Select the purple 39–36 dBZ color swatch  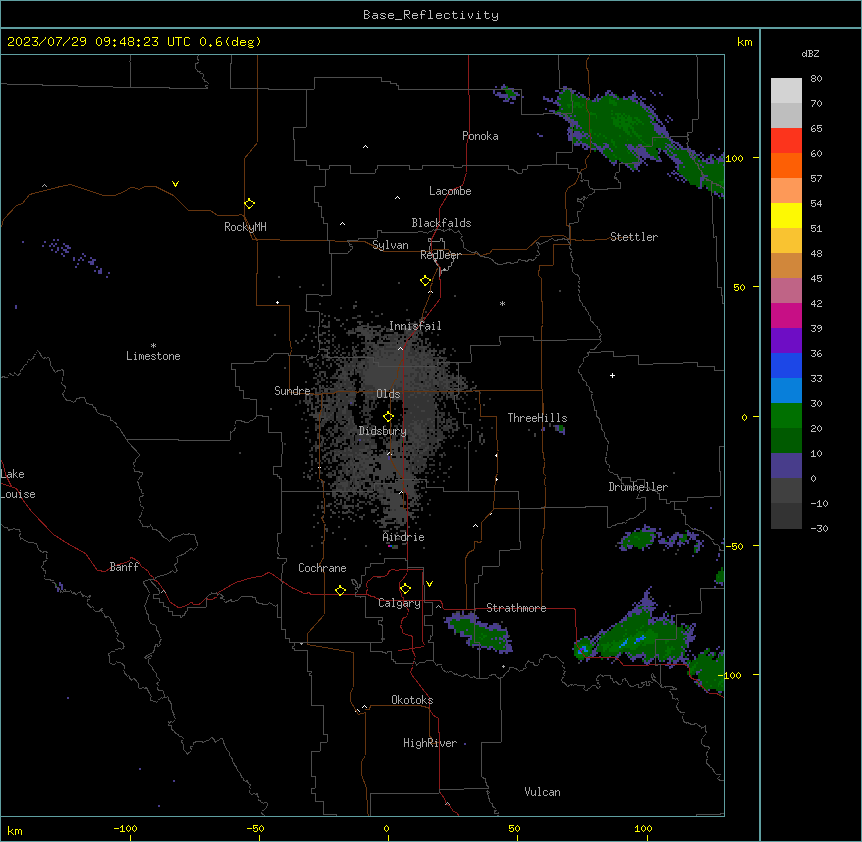(x=786, y=340)
